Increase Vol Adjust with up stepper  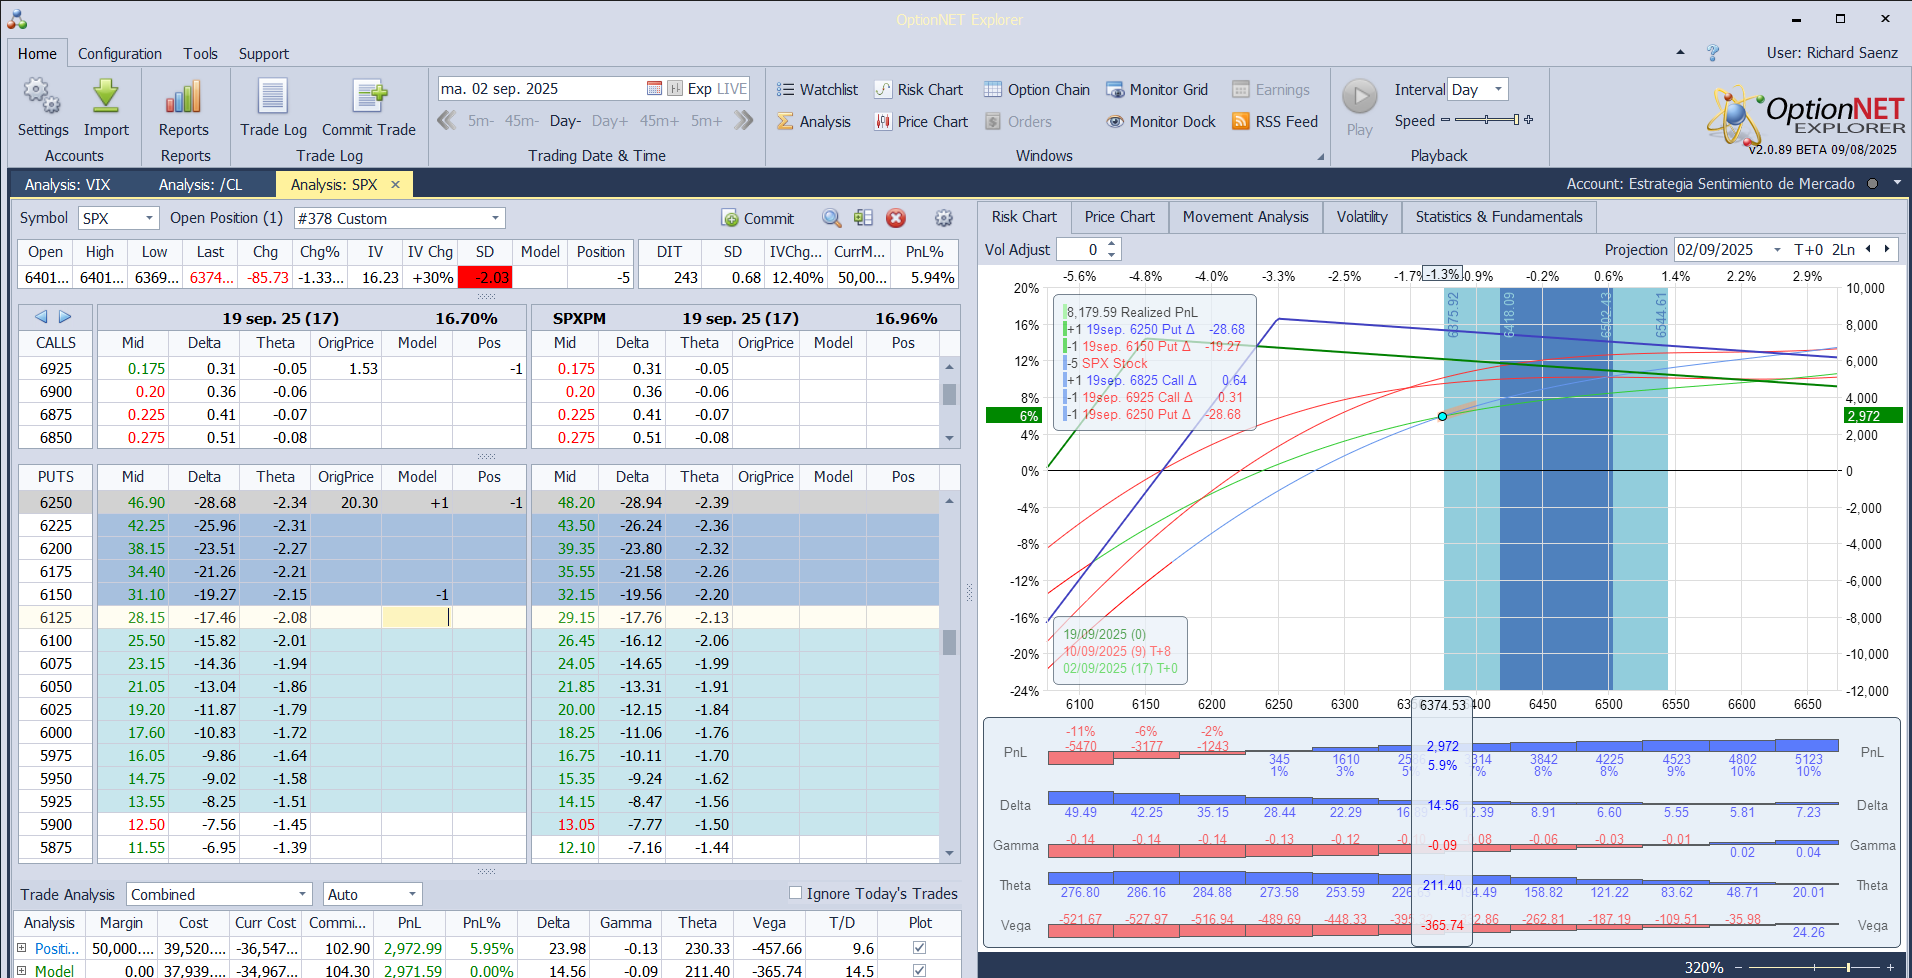(1112, 244)
